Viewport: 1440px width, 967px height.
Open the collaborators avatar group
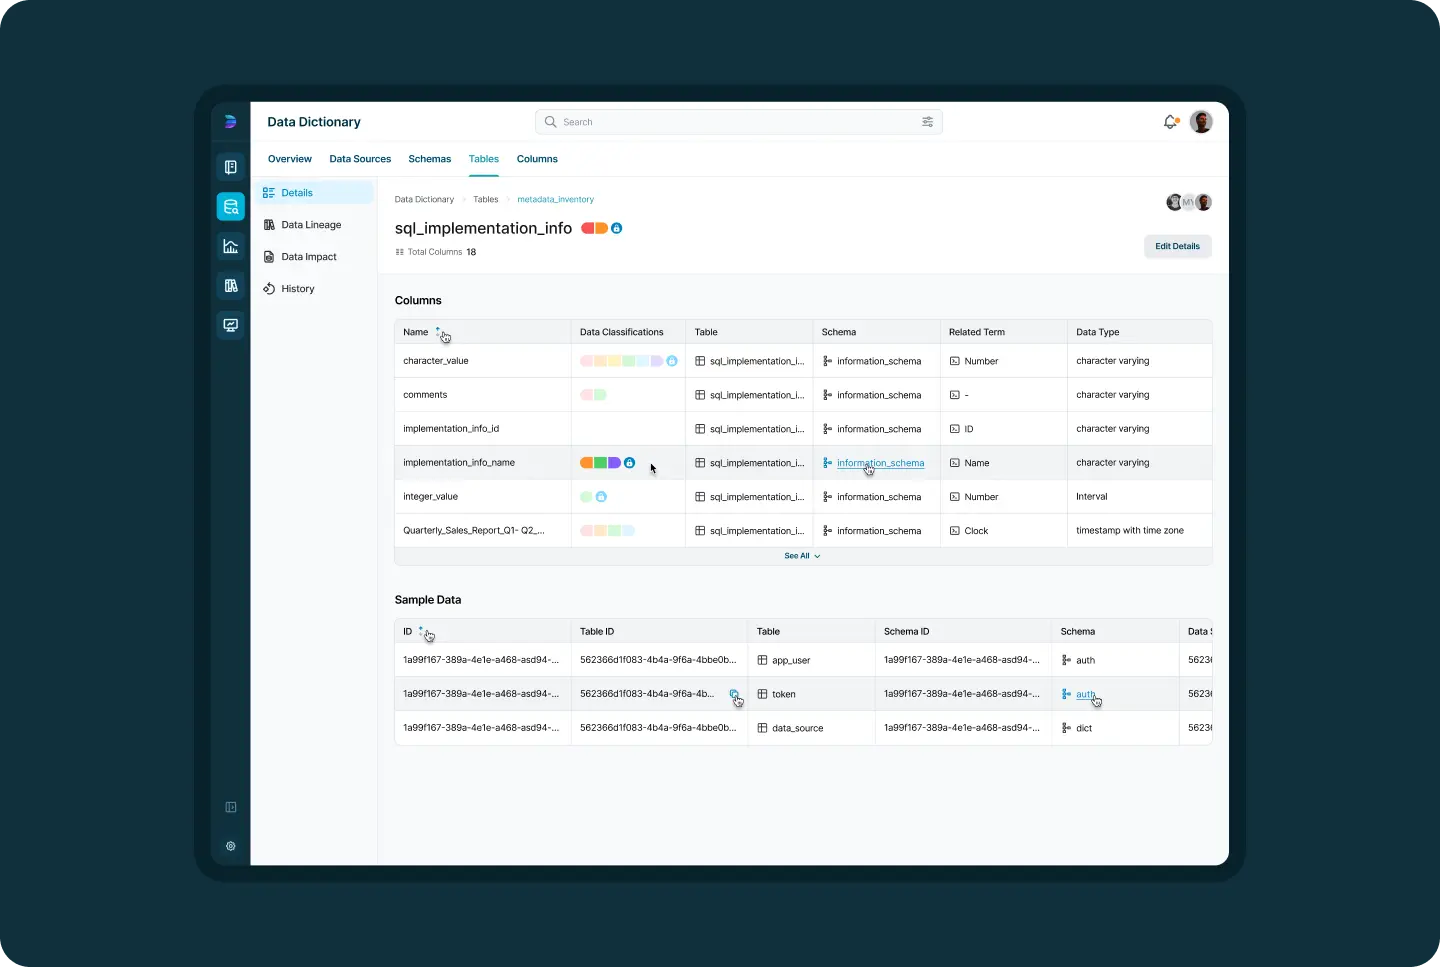coord(1189,202)
